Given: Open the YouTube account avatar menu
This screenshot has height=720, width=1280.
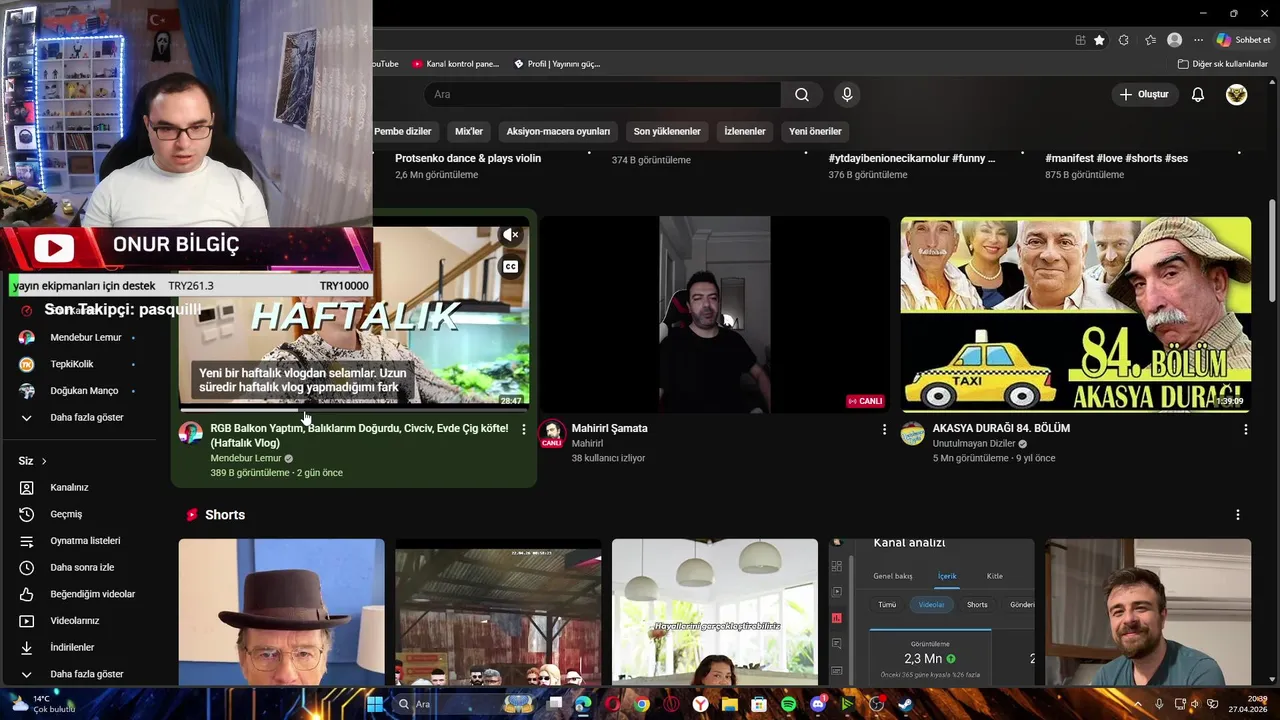Looking at the screenshot, I should pos(1237,95).
